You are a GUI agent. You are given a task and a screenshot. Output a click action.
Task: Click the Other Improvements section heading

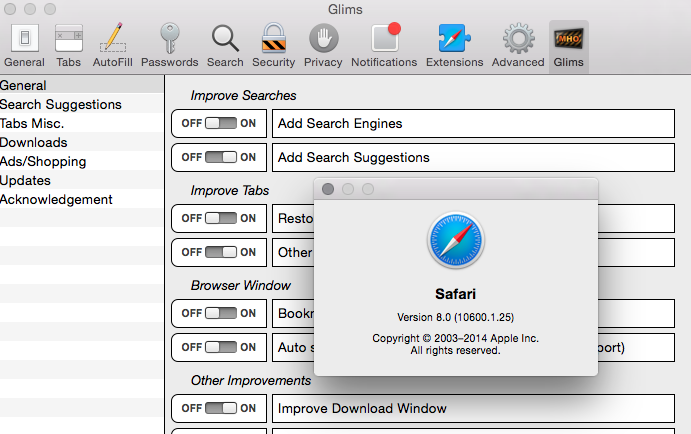(x=251, y=380)
